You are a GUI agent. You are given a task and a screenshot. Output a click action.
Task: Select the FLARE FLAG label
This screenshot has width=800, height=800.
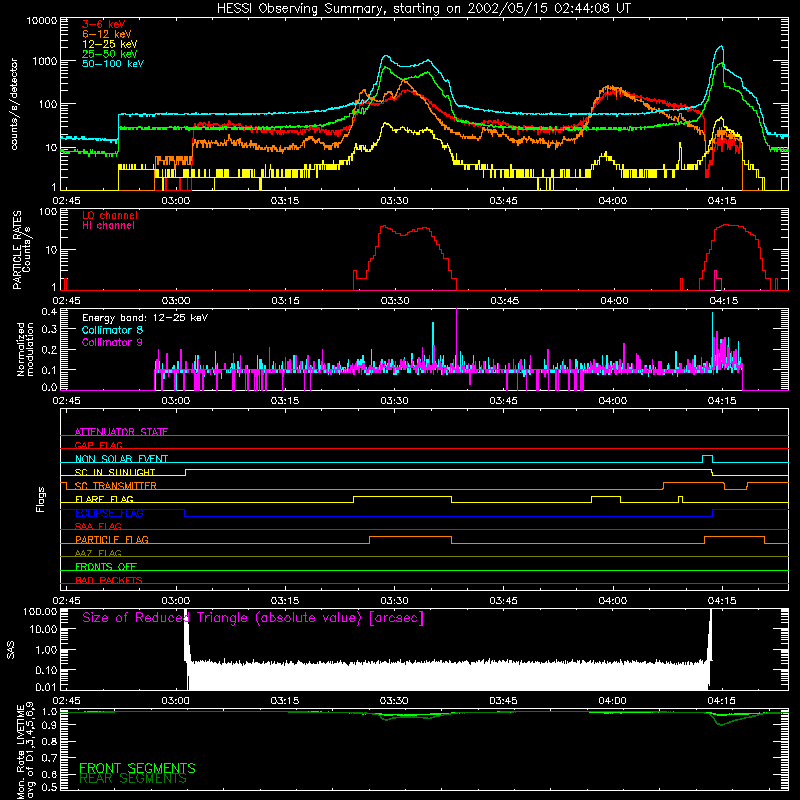pos(104,499)
